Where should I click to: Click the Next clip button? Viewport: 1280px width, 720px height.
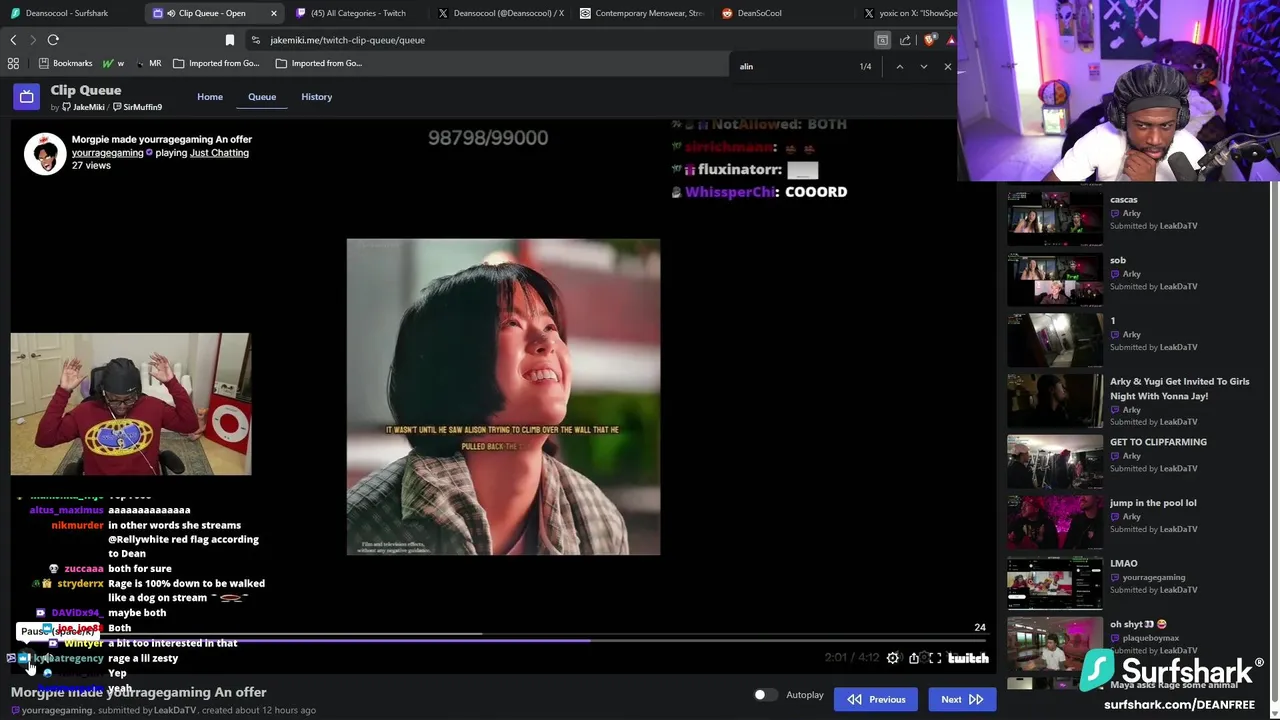[962, 699]
